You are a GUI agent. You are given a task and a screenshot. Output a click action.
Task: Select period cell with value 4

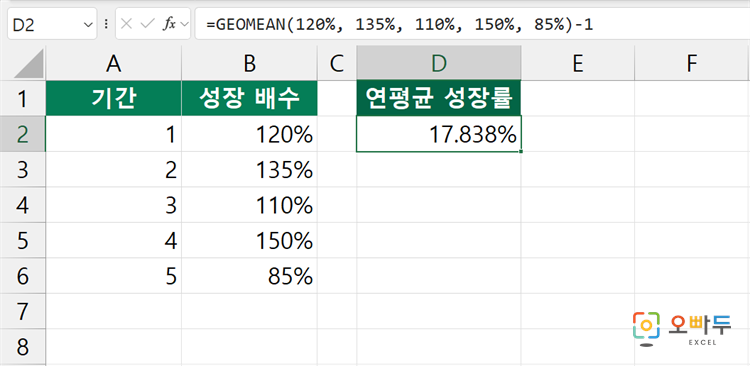tap(113, 240)
